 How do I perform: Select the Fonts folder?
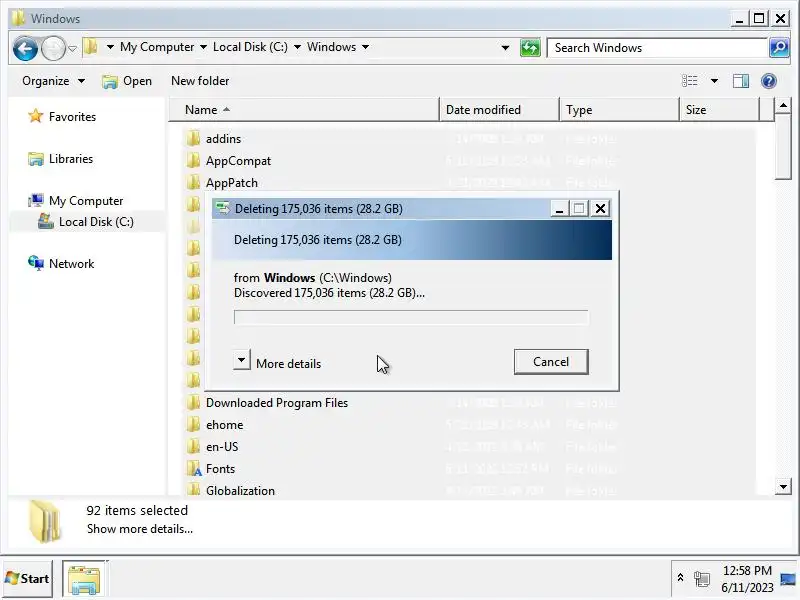point(220,469)
